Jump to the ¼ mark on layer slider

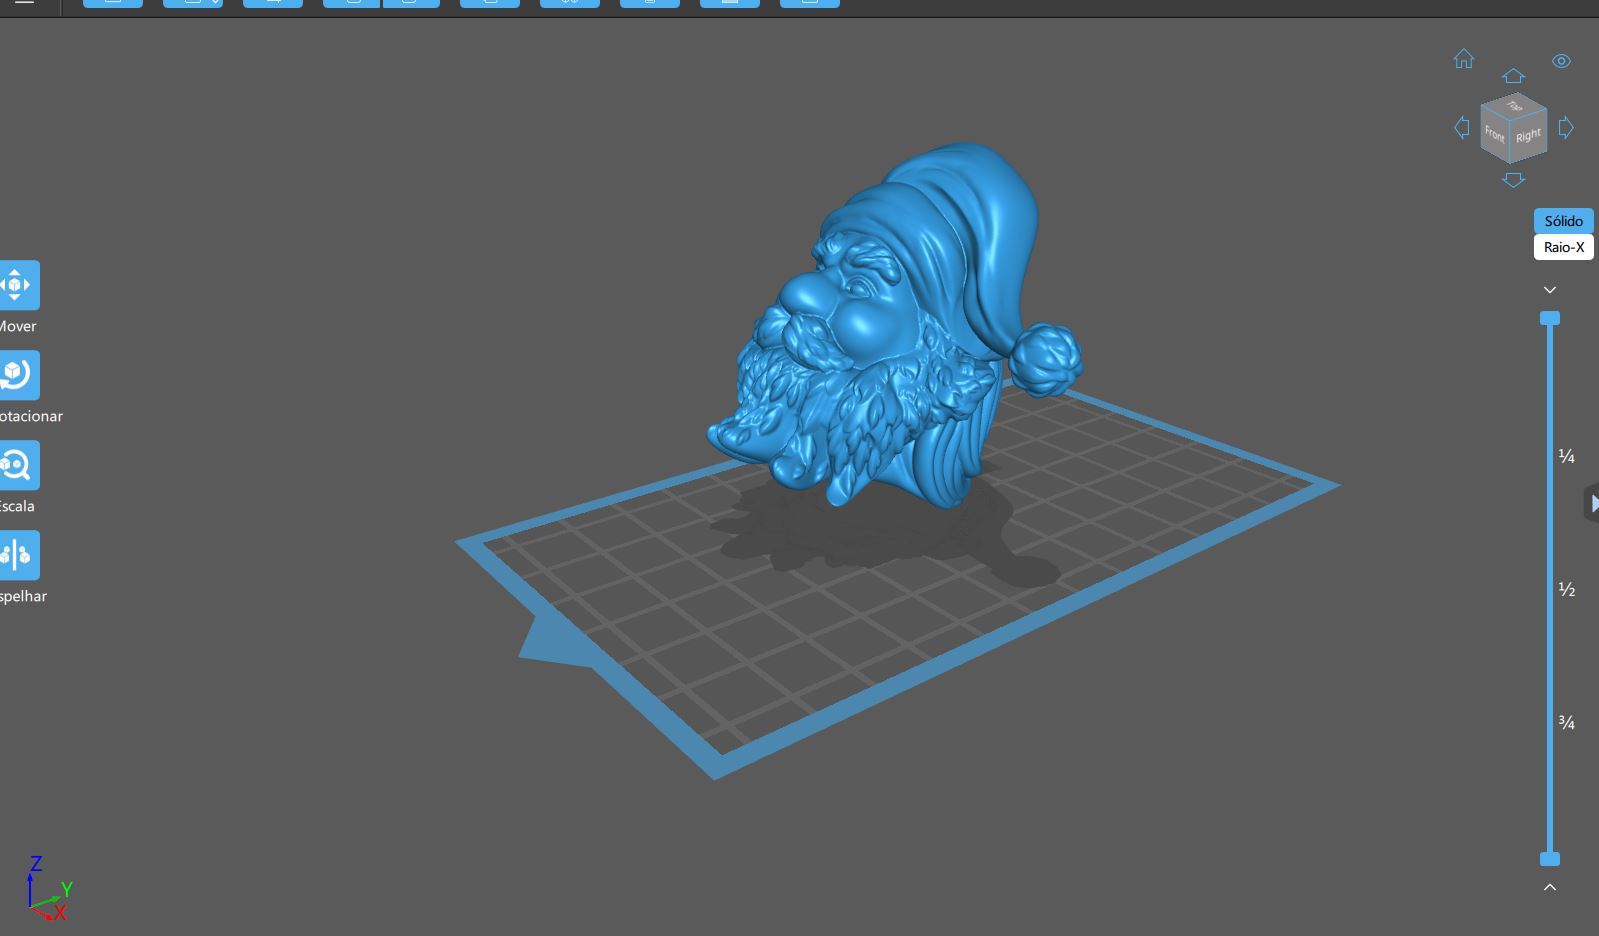[1567, 457]
